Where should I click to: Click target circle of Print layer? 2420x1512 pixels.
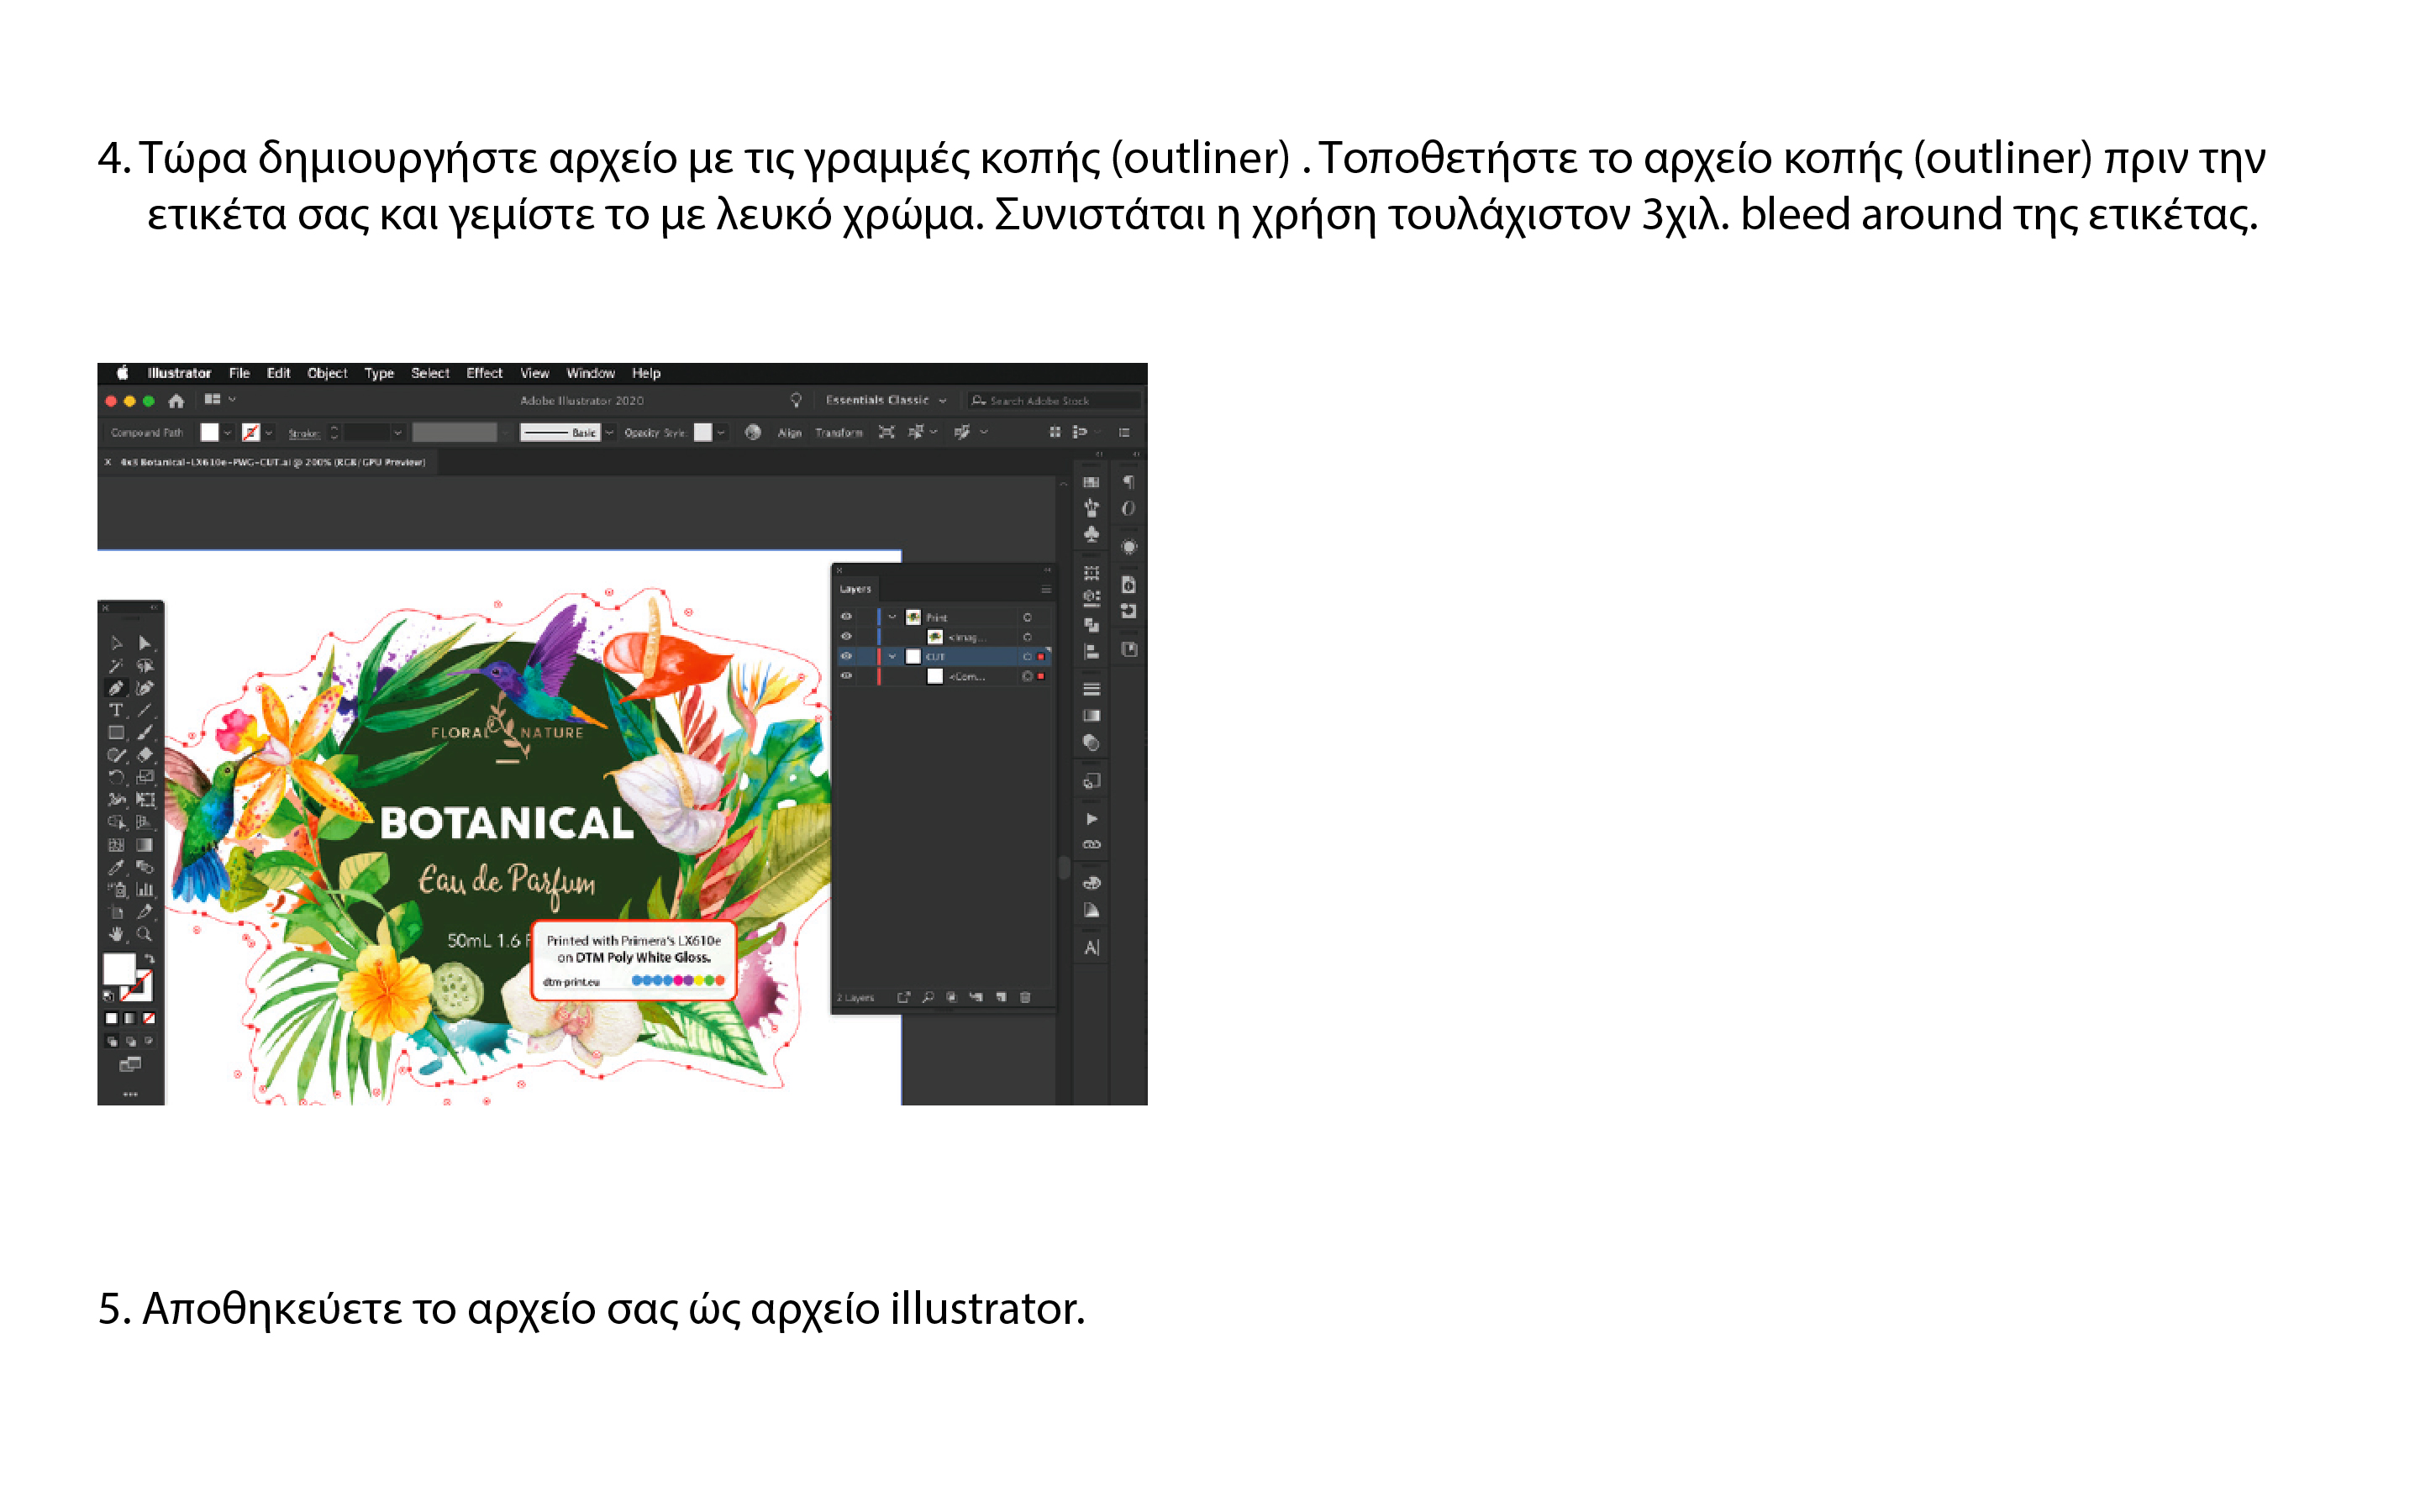[1027, 617]
